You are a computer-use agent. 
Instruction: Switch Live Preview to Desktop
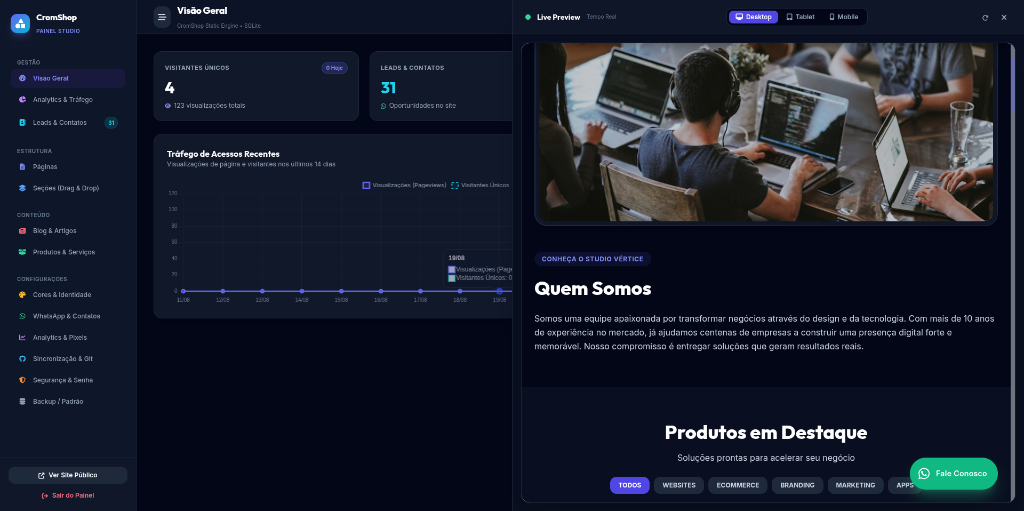[x=754, y=17]
